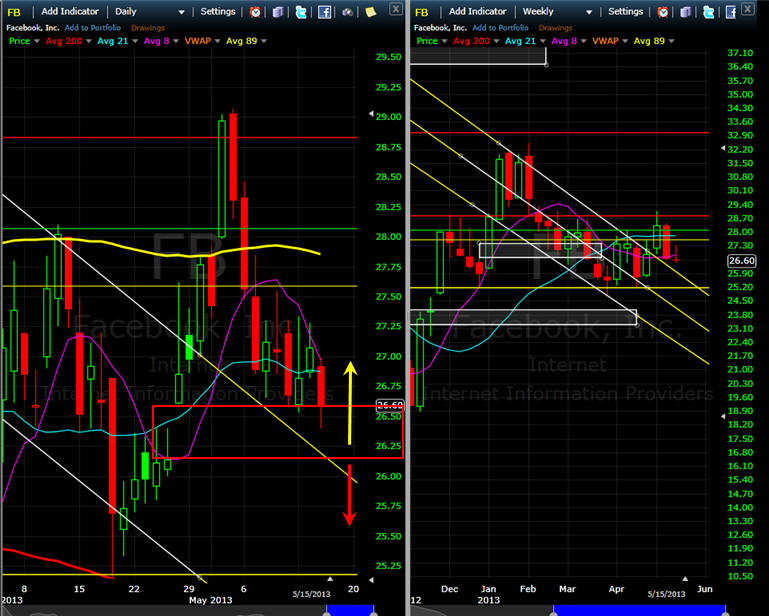Image resolution: width=769 pixels, height=616 pixels.
Task: Expand VWAP arrow in Daily chart
Action: 217,41
